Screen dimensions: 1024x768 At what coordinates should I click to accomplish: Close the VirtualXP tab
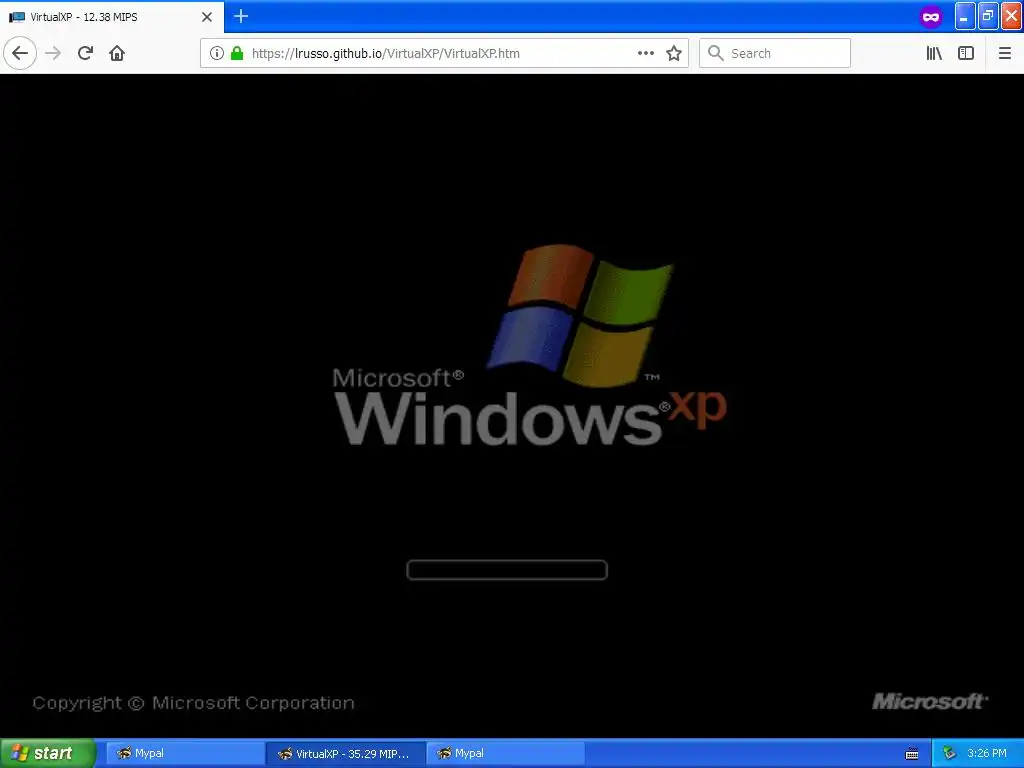206,17
